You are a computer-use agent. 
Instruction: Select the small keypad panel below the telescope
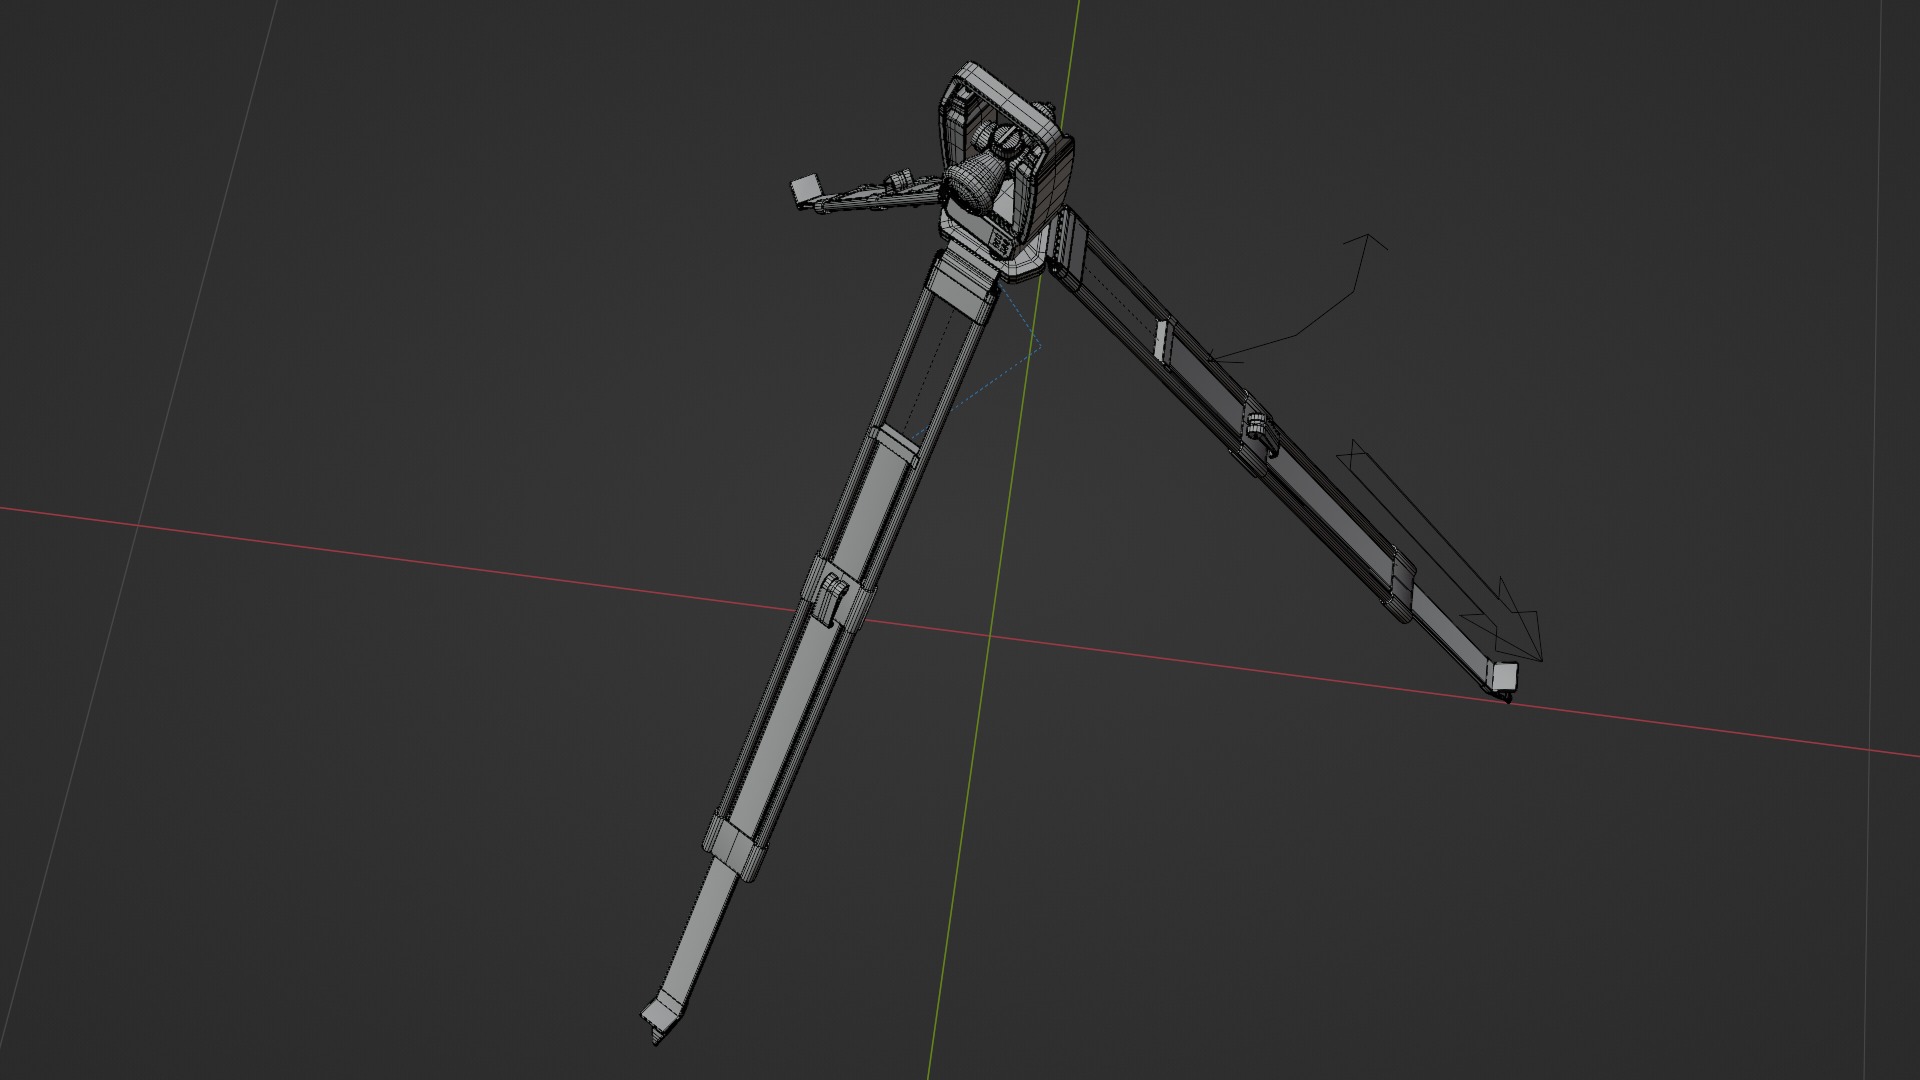(x=999, y=243)
